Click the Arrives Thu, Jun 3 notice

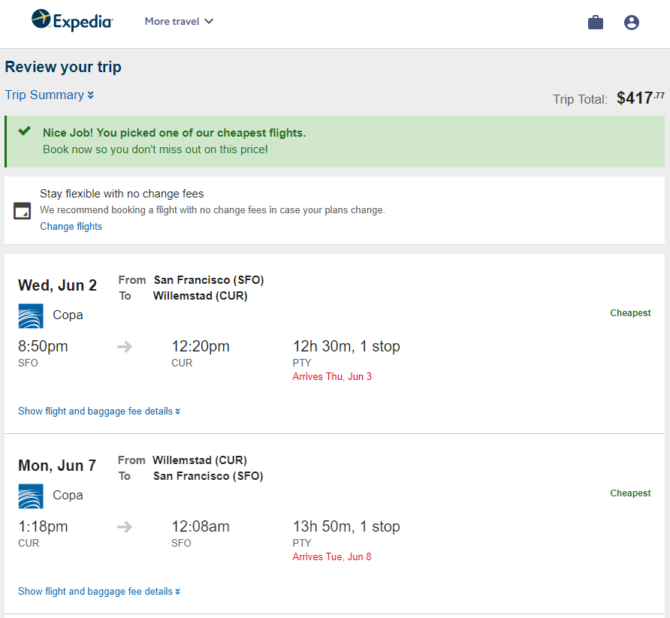point(332,377)
